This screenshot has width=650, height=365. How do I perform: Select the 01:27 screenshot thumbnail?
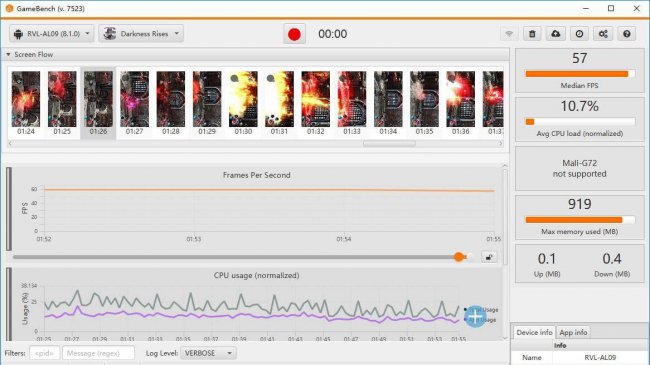(x=134, y=103)
